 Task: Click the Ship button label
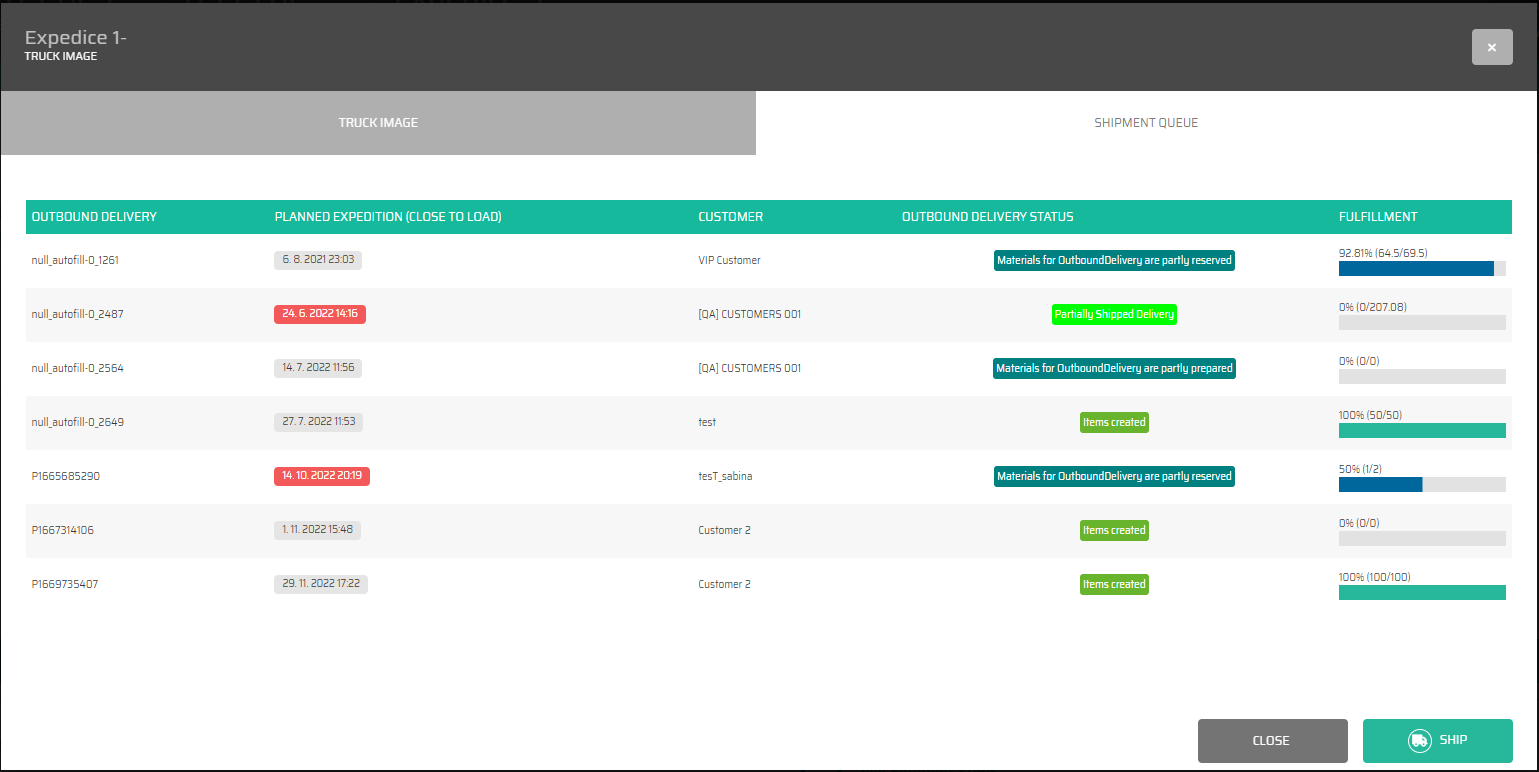(x=1453, y=741)
